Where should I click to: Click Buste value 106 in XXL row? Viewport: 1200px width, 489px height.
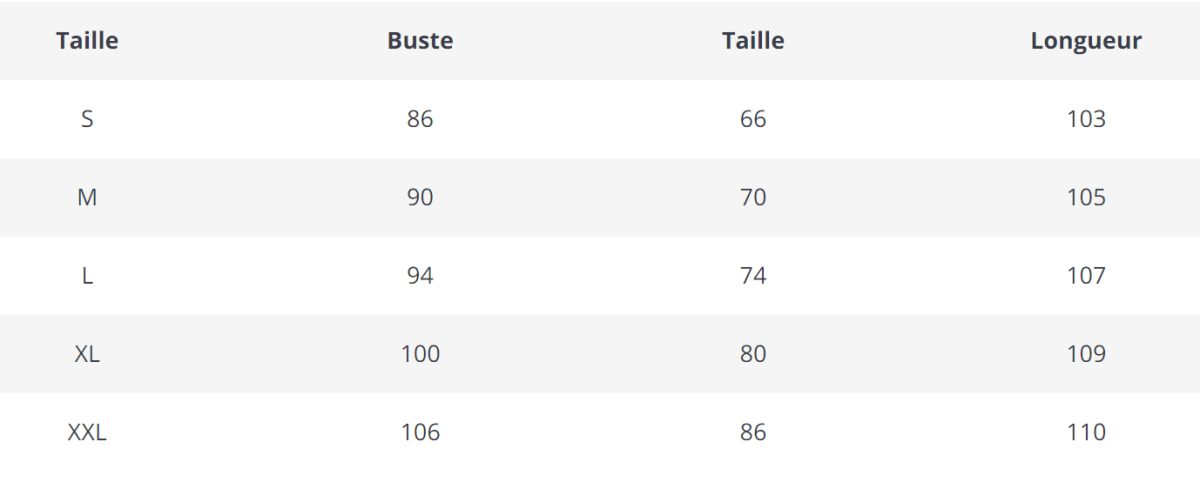tap(420, 432)
